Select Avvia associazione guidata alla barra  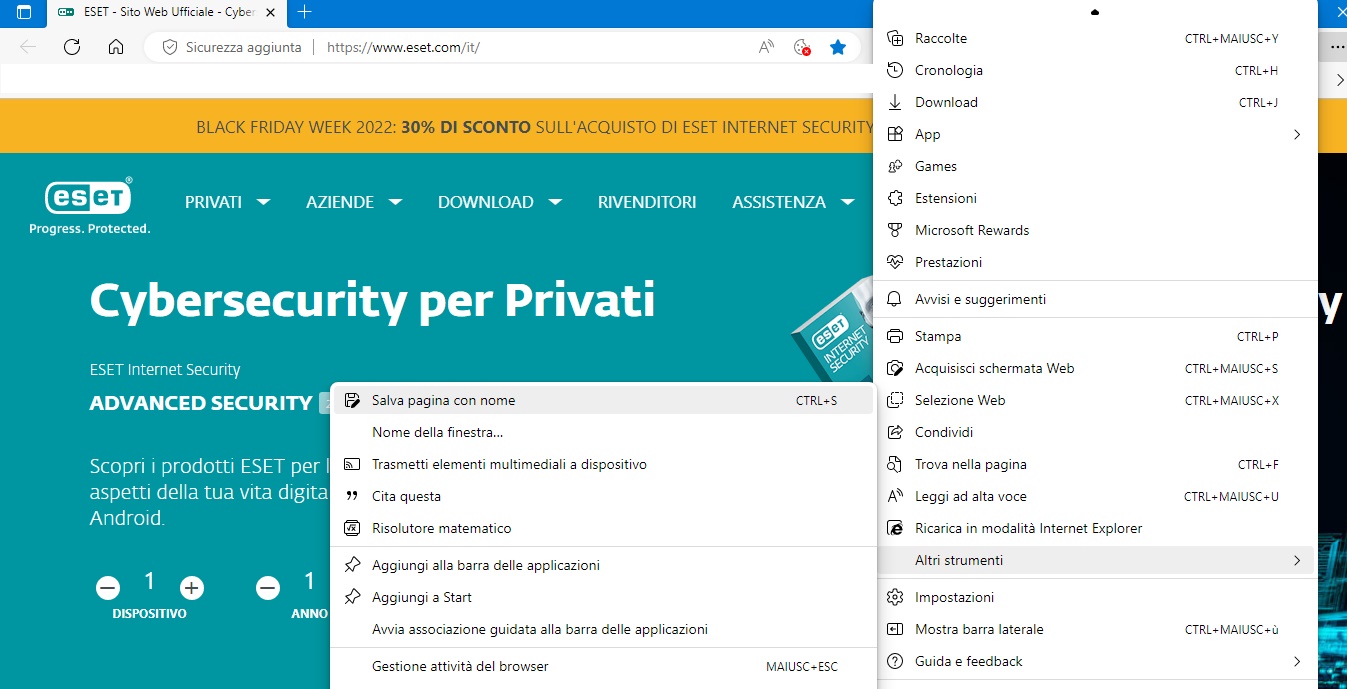603,629
